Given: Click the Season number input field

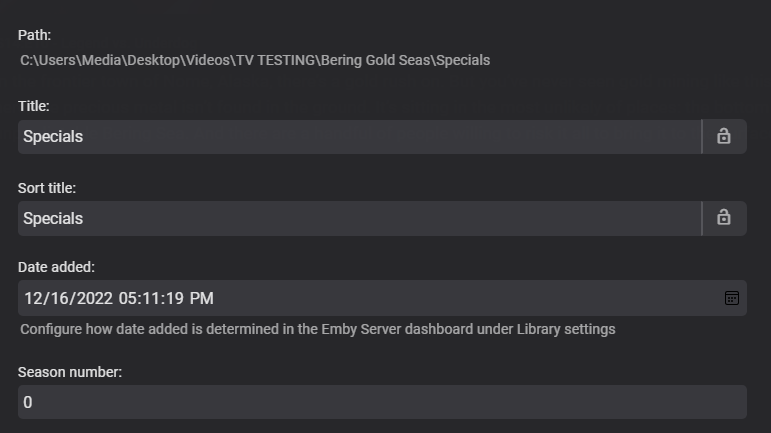Looking at the screenshot, I should pos(382,402).
